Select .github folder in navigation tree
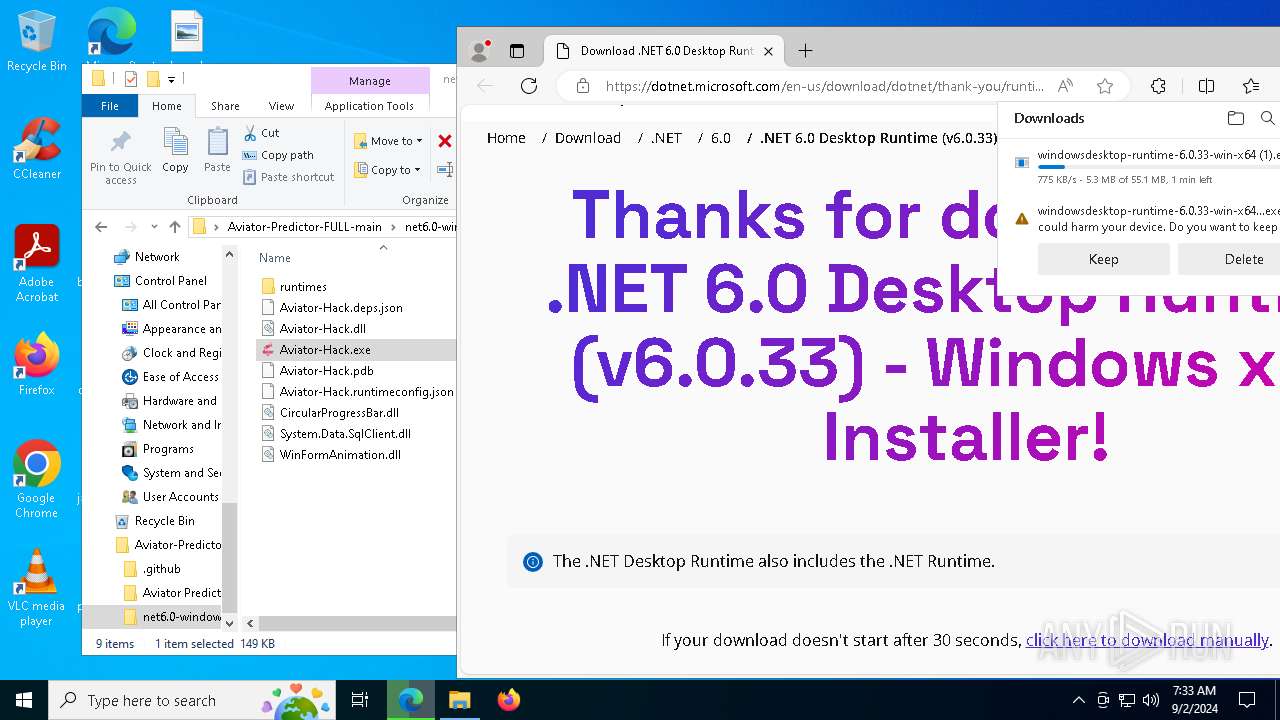Screen dimensions: 1280x720 [x=161, y=569]
